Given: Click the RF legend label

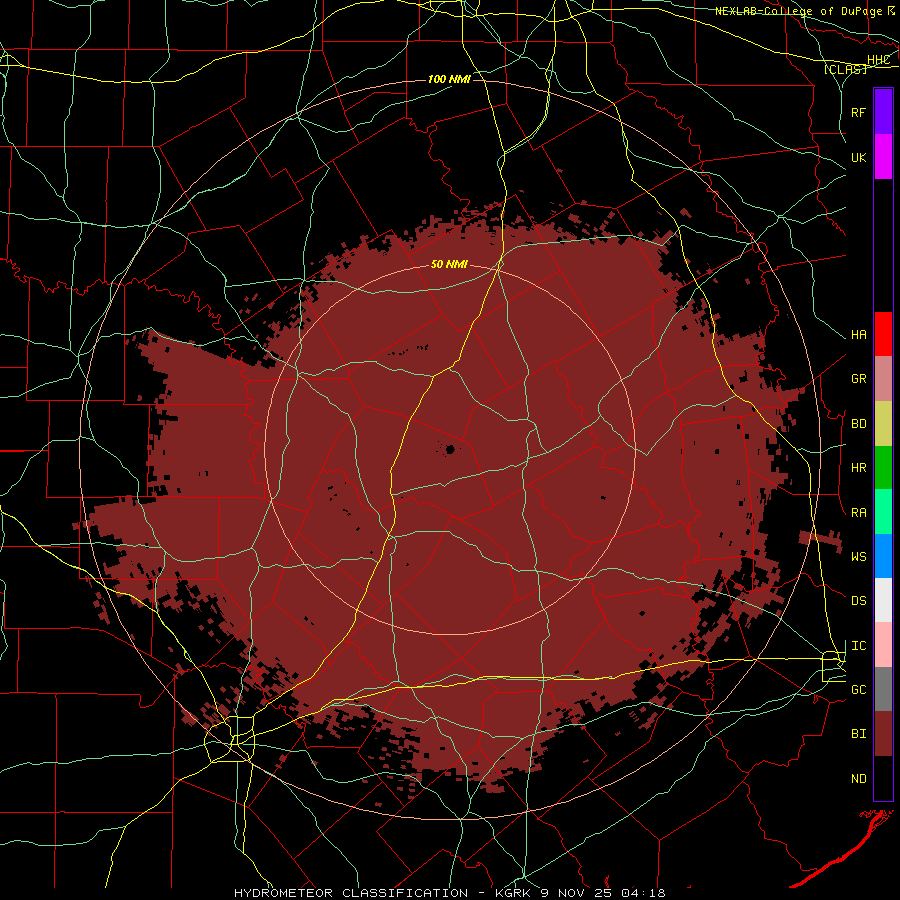Looking at the screenshot, I should coord(858,112).
